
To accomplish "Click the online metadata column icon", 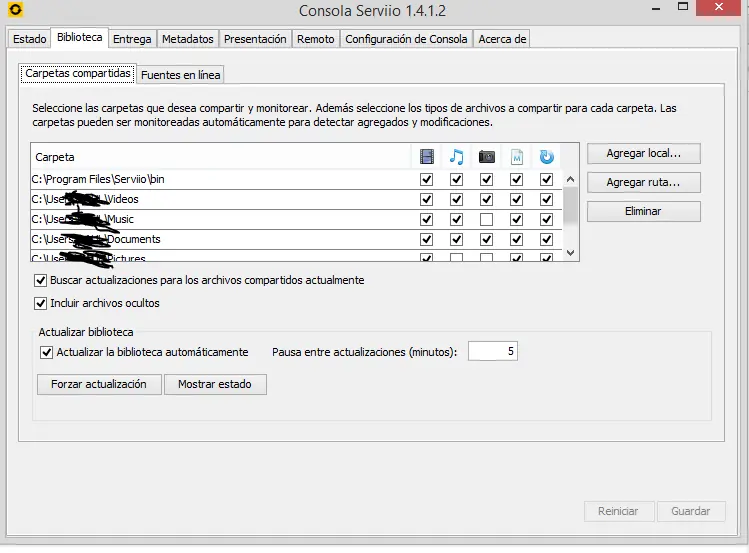I will click(517, 157).
